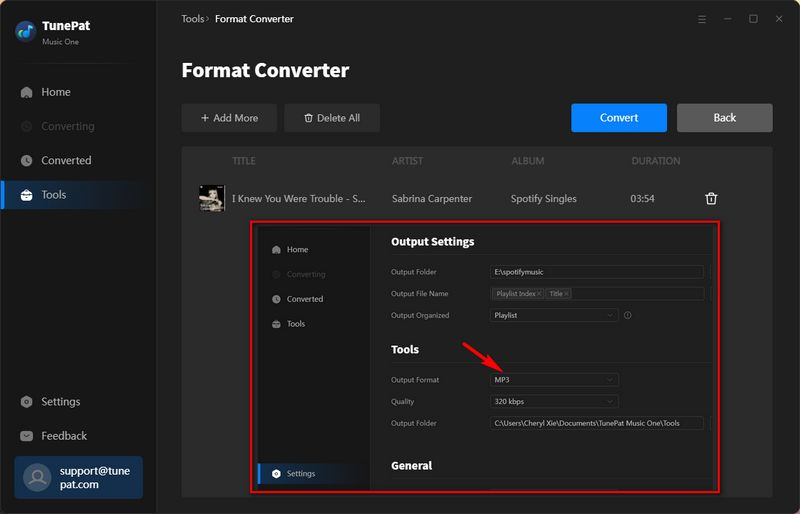This screenshot has height=514, width=800.
Task: Expand the Output Format MP3 dropdown
Action: pos(554,380)
